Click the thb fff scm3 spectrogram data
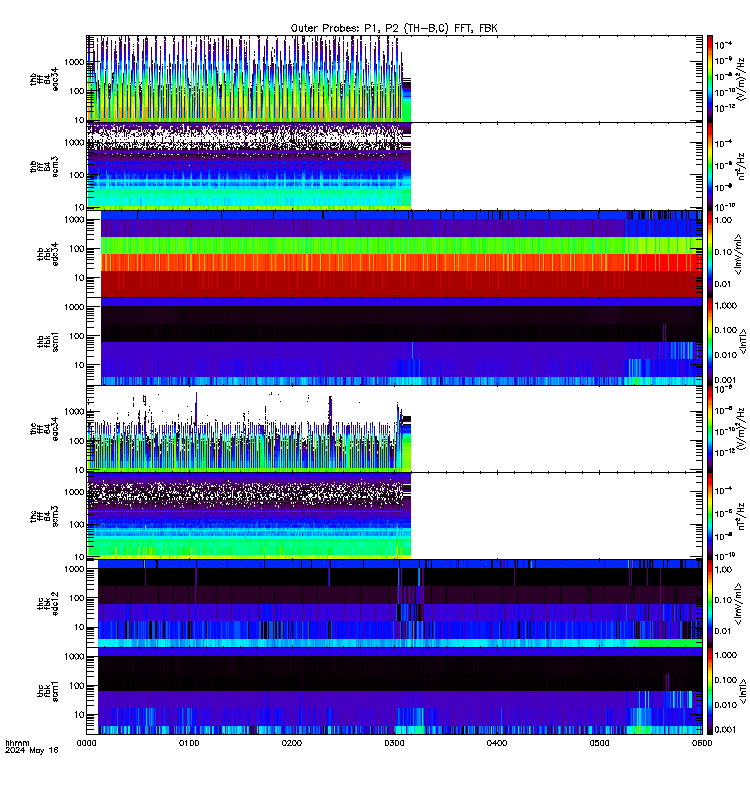The width and height of the screenshot is (750, 800). 249,166
